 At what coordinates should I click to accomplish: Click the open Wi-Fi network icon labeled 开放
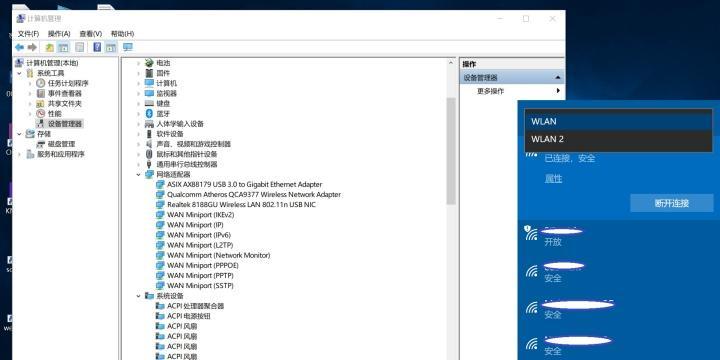(531, 234)
